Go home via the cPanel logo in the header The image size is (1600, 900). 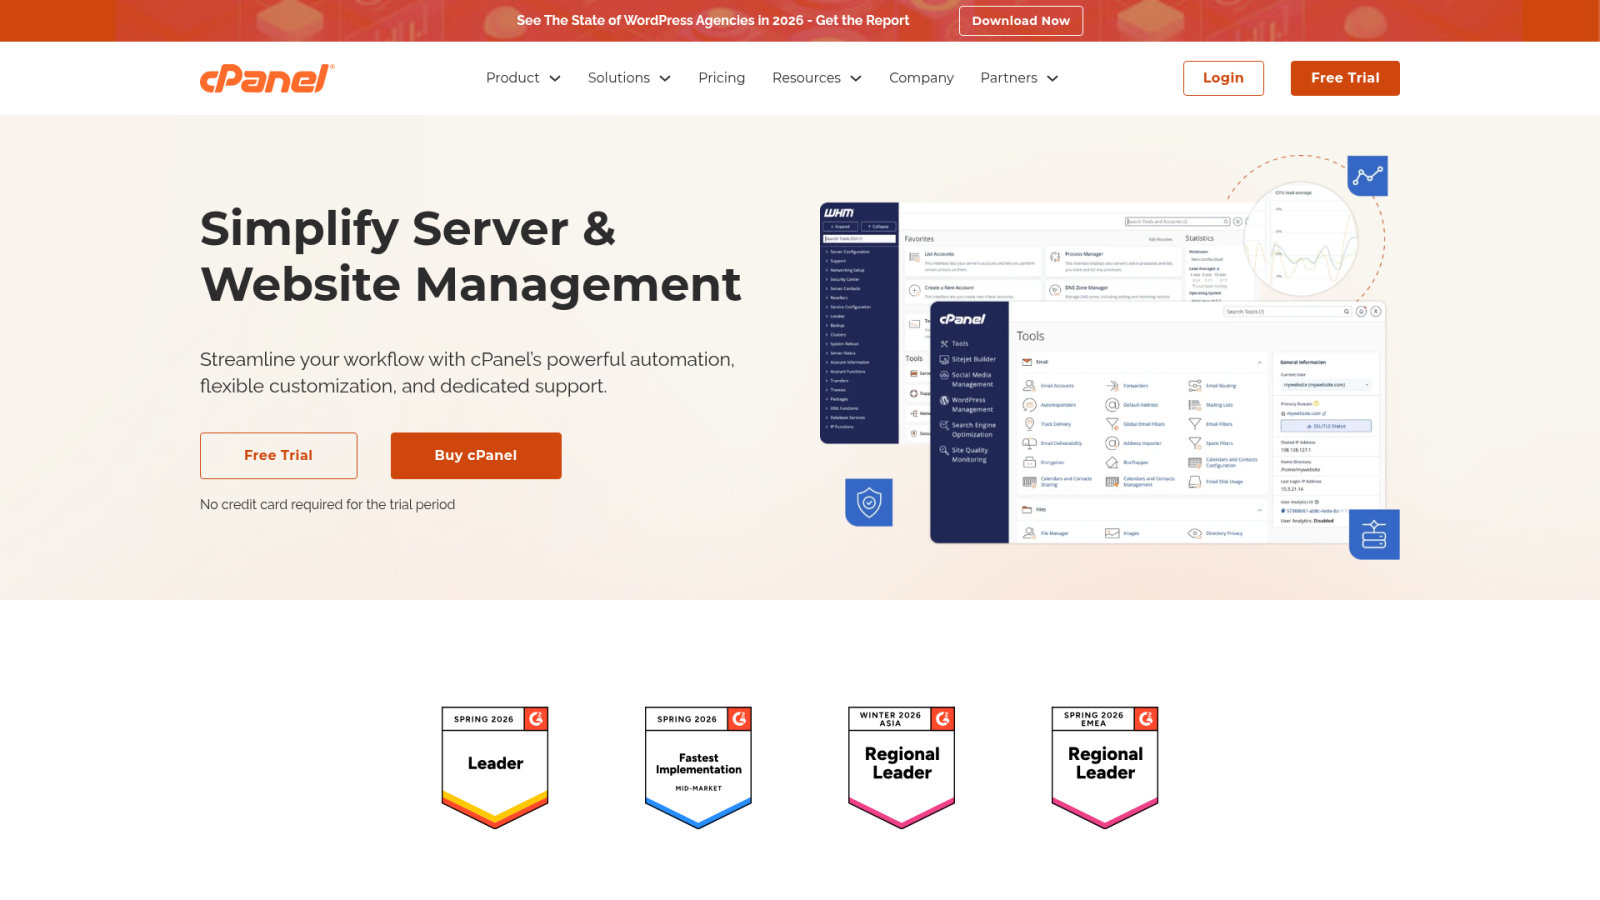tap(267, 78)
